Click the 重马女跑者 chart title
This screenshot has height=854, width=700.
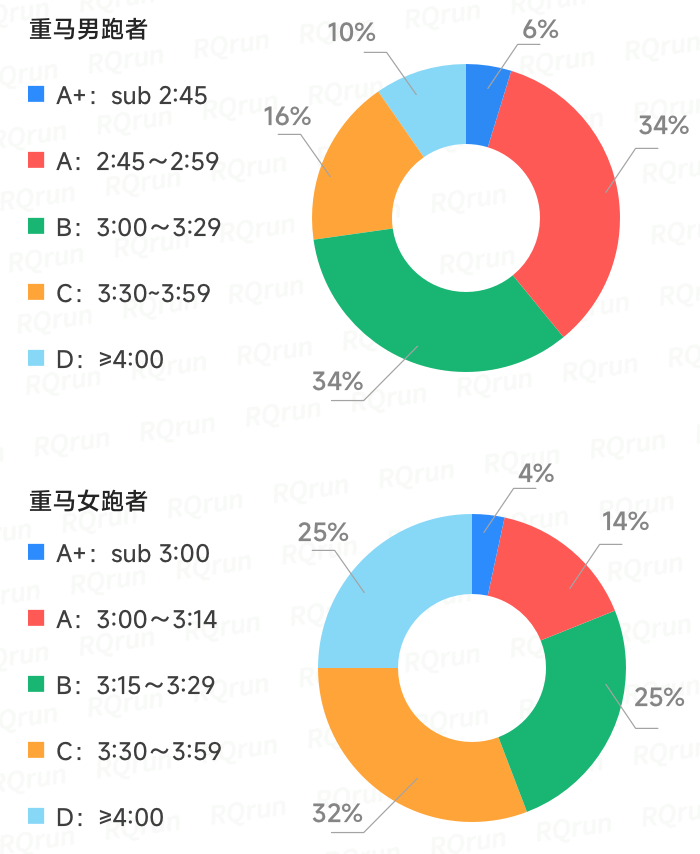click(88, 500)
